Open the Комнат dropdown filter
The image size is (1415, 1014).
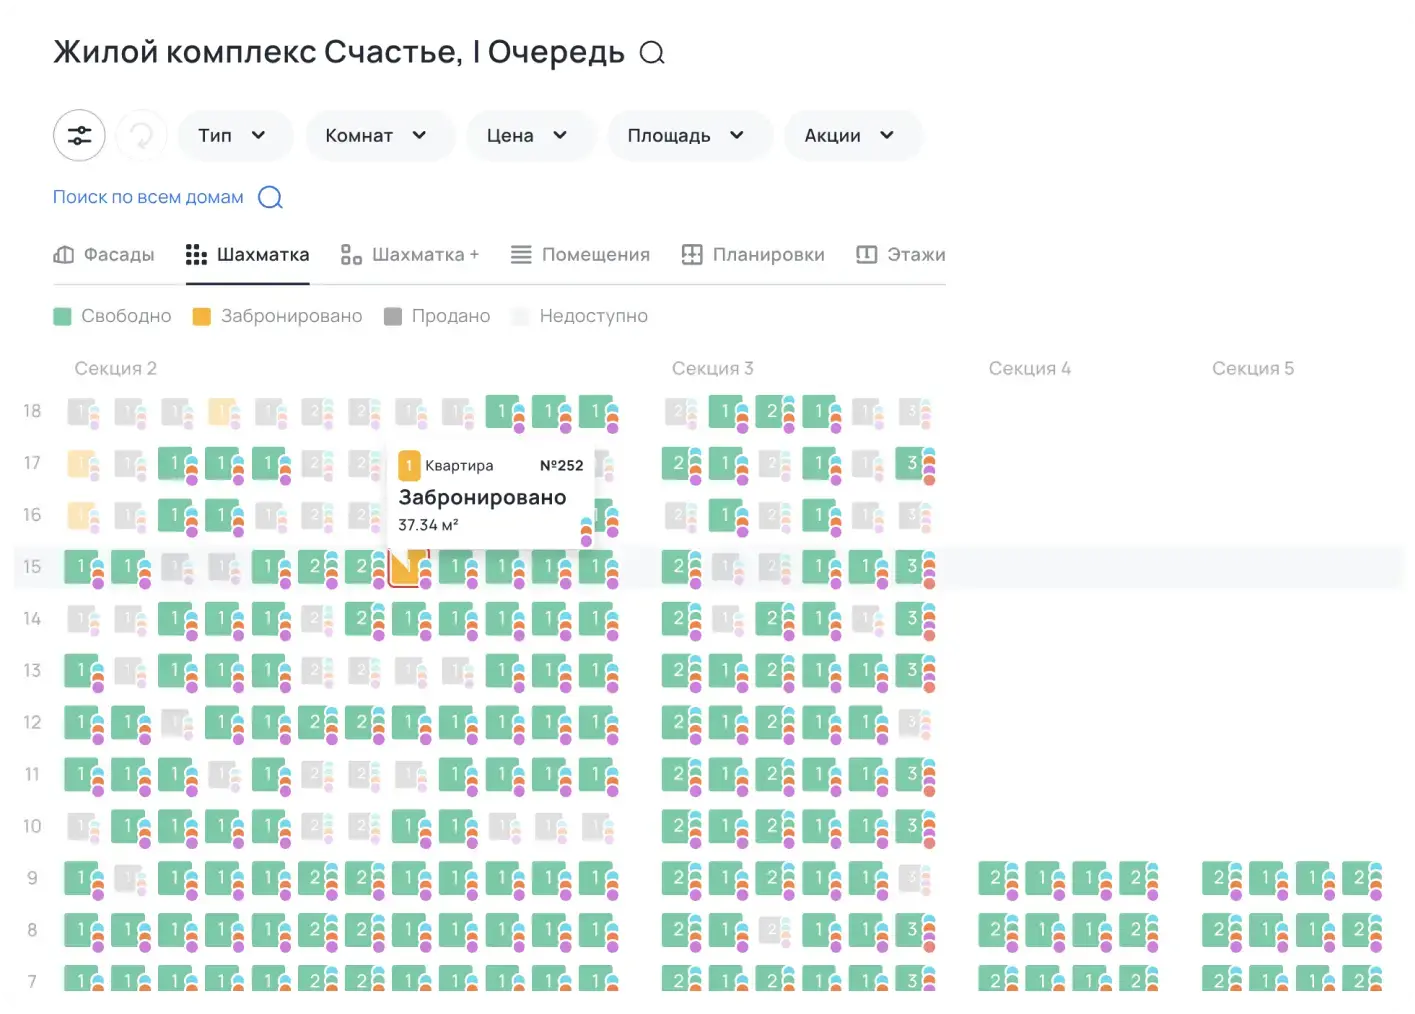378,135
